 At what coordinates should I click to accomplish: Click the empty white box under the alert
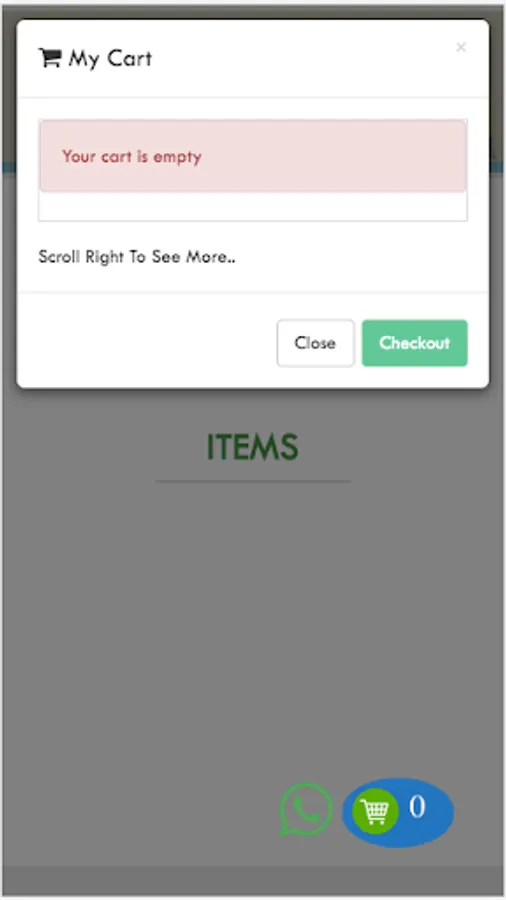[x=253, y=206]
